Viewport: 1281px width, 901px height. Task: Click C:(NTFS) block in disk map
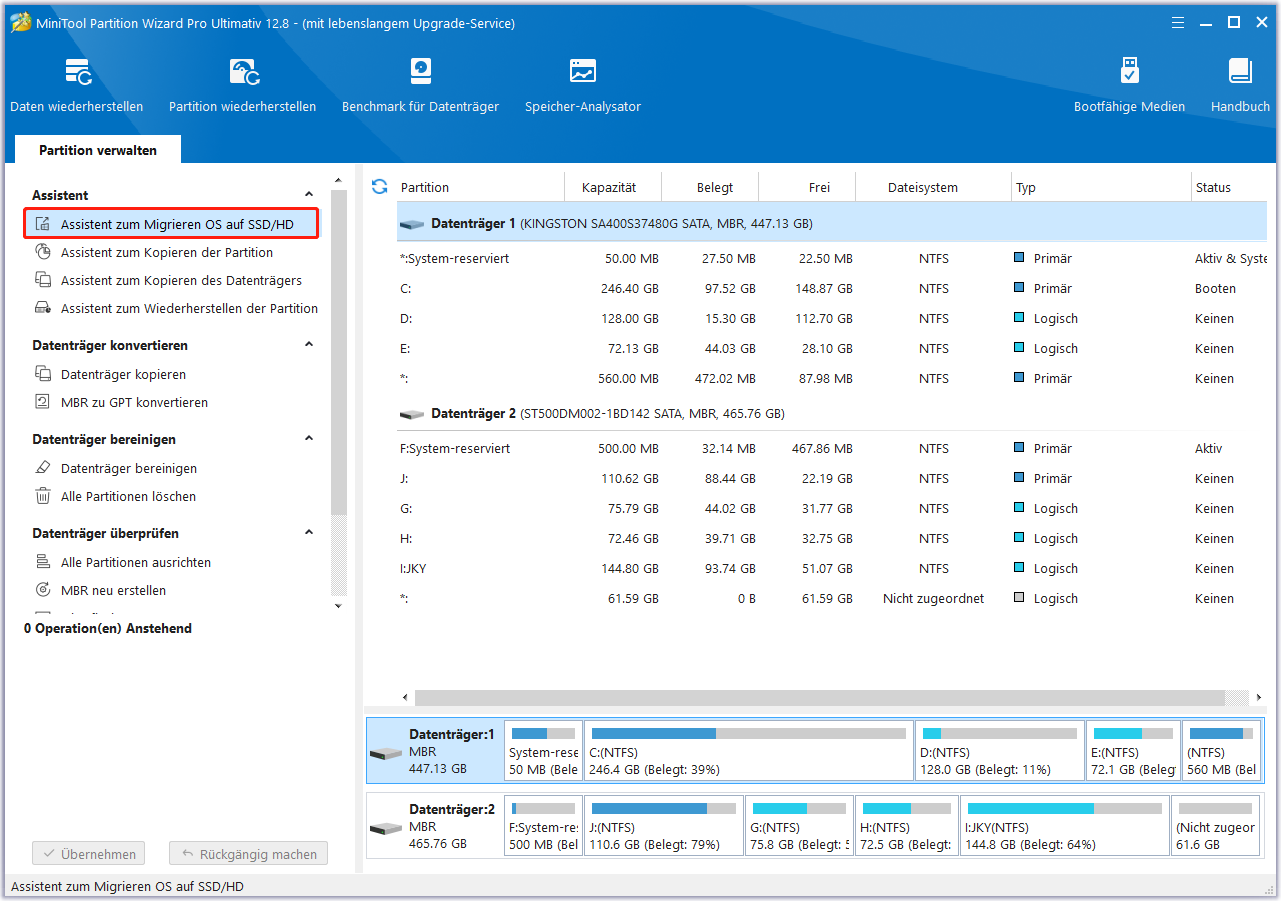pyautogui.click(x=749, y=750)
